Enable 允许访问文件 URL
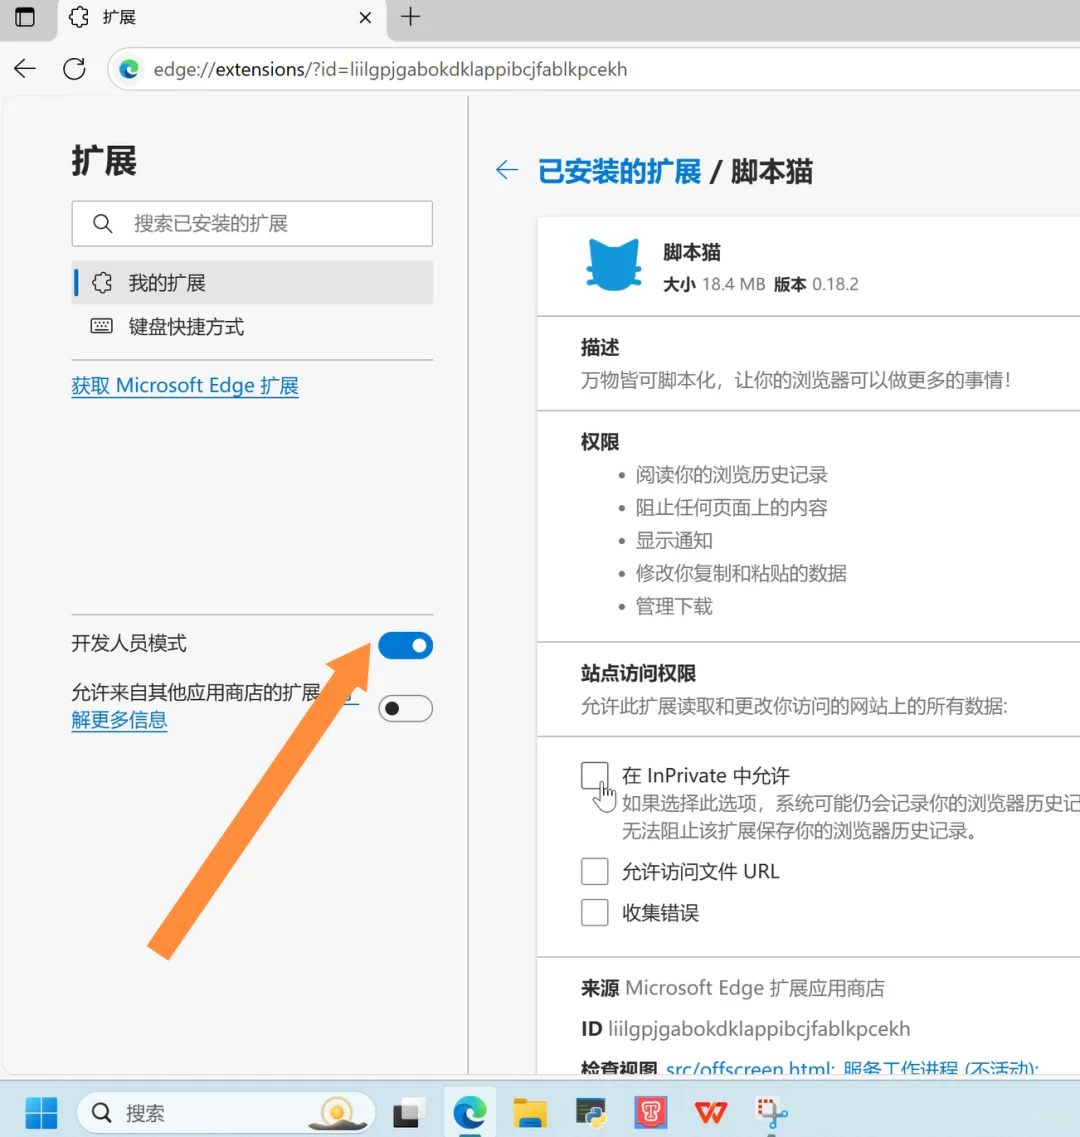 [x=594, y=871]
